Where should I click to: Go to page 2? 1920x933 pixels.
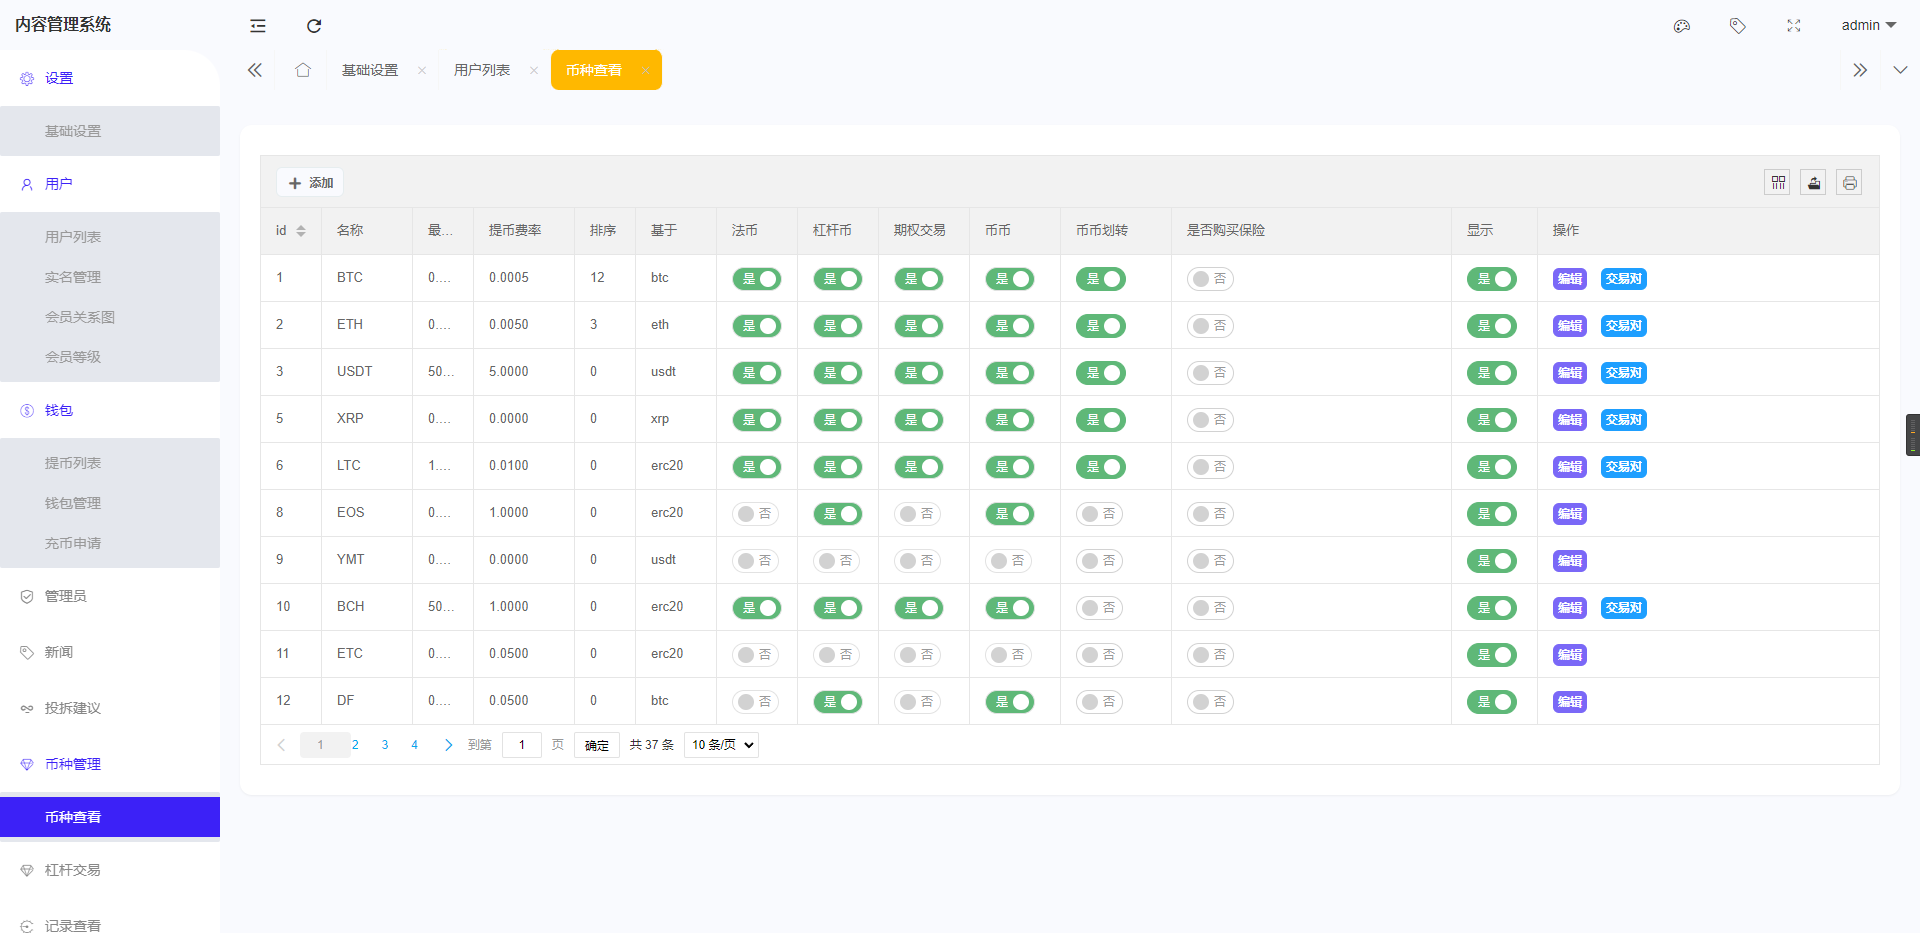355,745
